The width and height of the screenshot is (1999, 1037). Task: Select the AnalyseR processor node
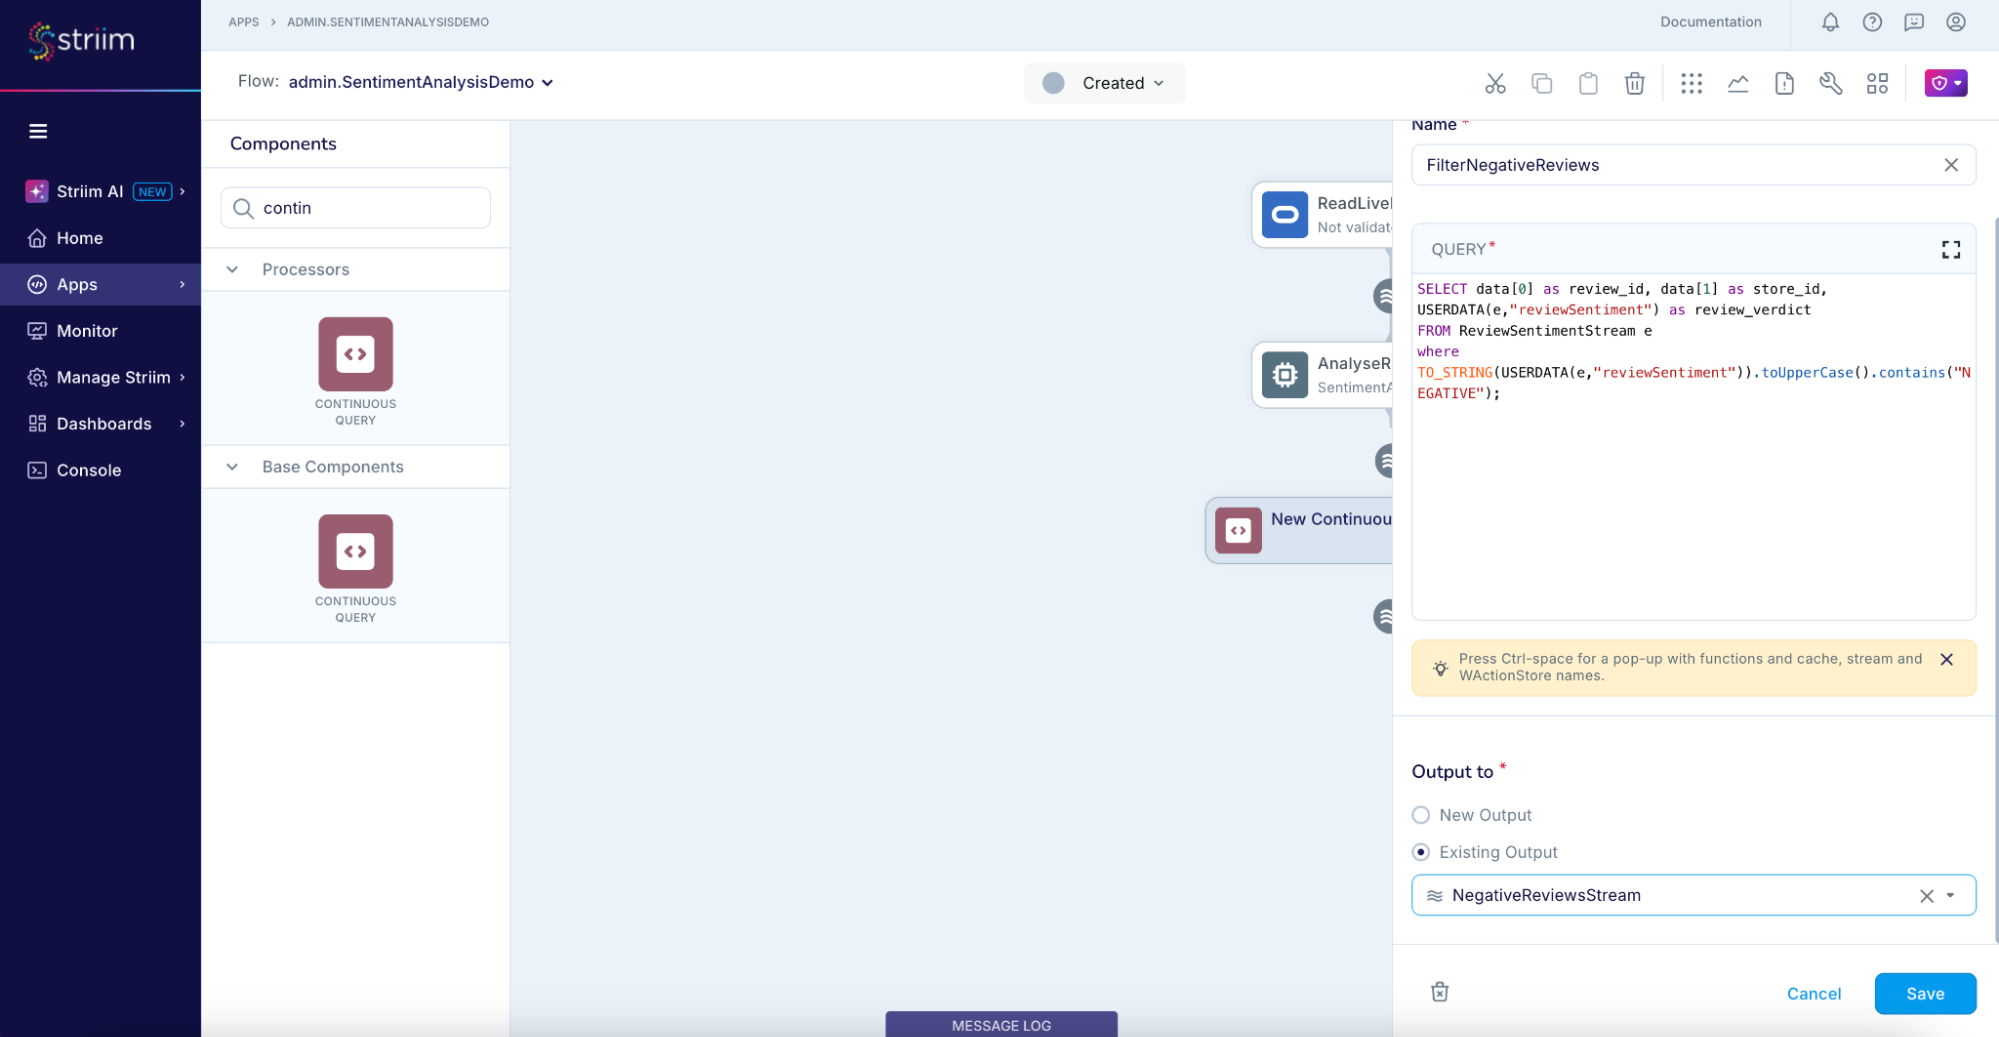pyautogui.click(x=1322, y=375)
